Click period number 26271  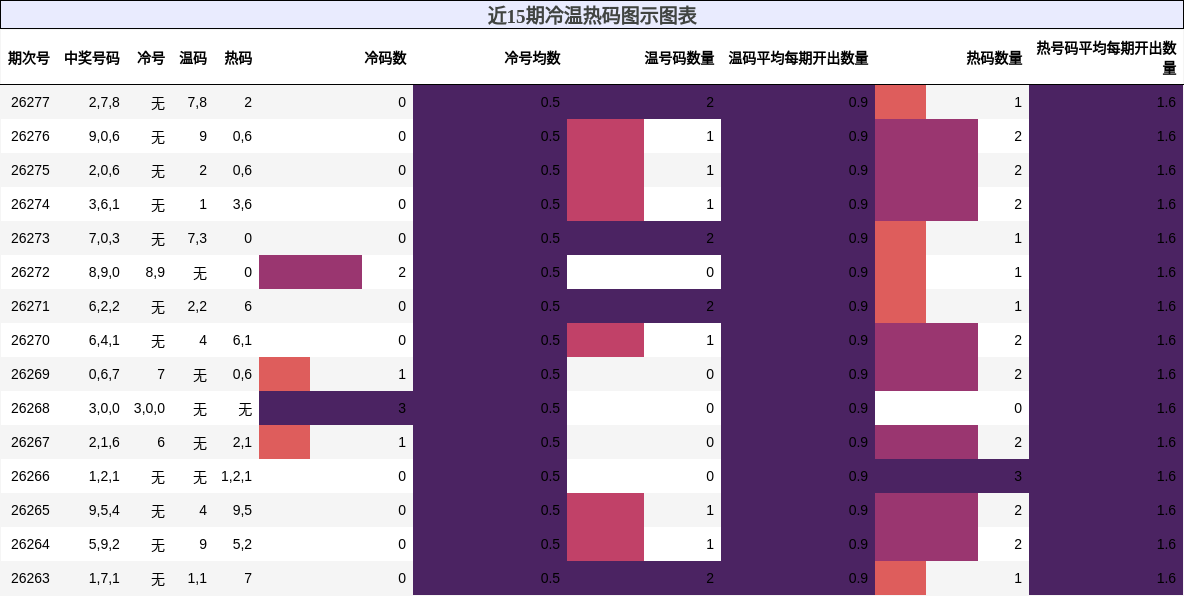click(30, 306)
